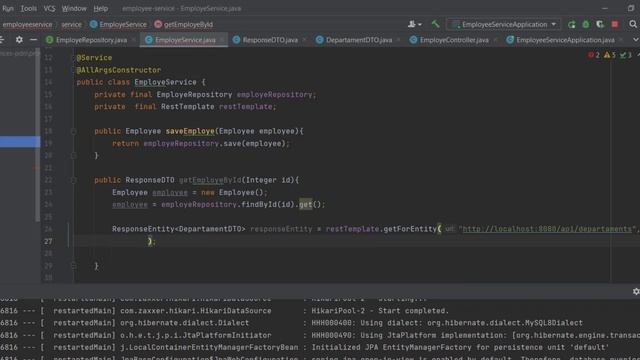
Task: Click the restTemplate field declaration
Action: 245,107
